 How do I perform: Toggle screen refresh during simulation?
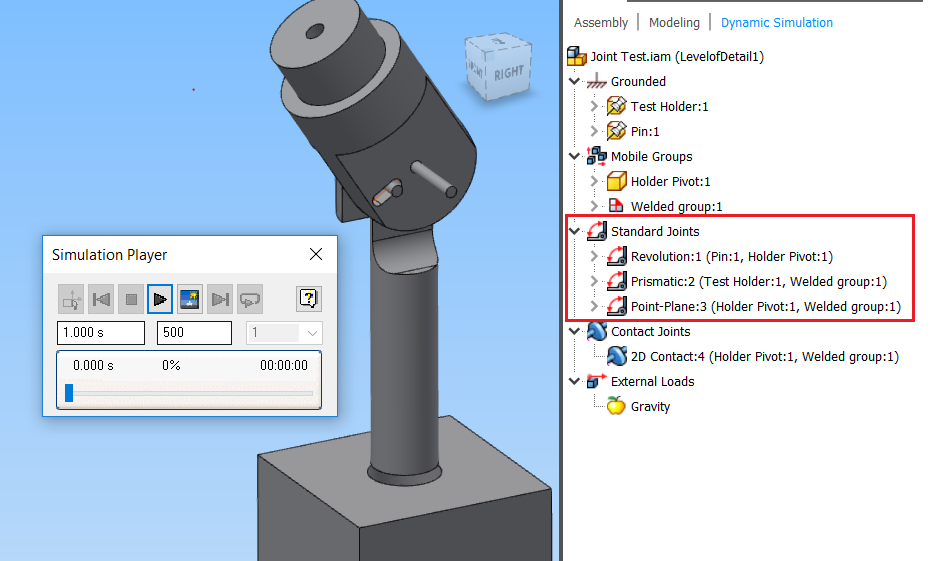tap(189, 299)
